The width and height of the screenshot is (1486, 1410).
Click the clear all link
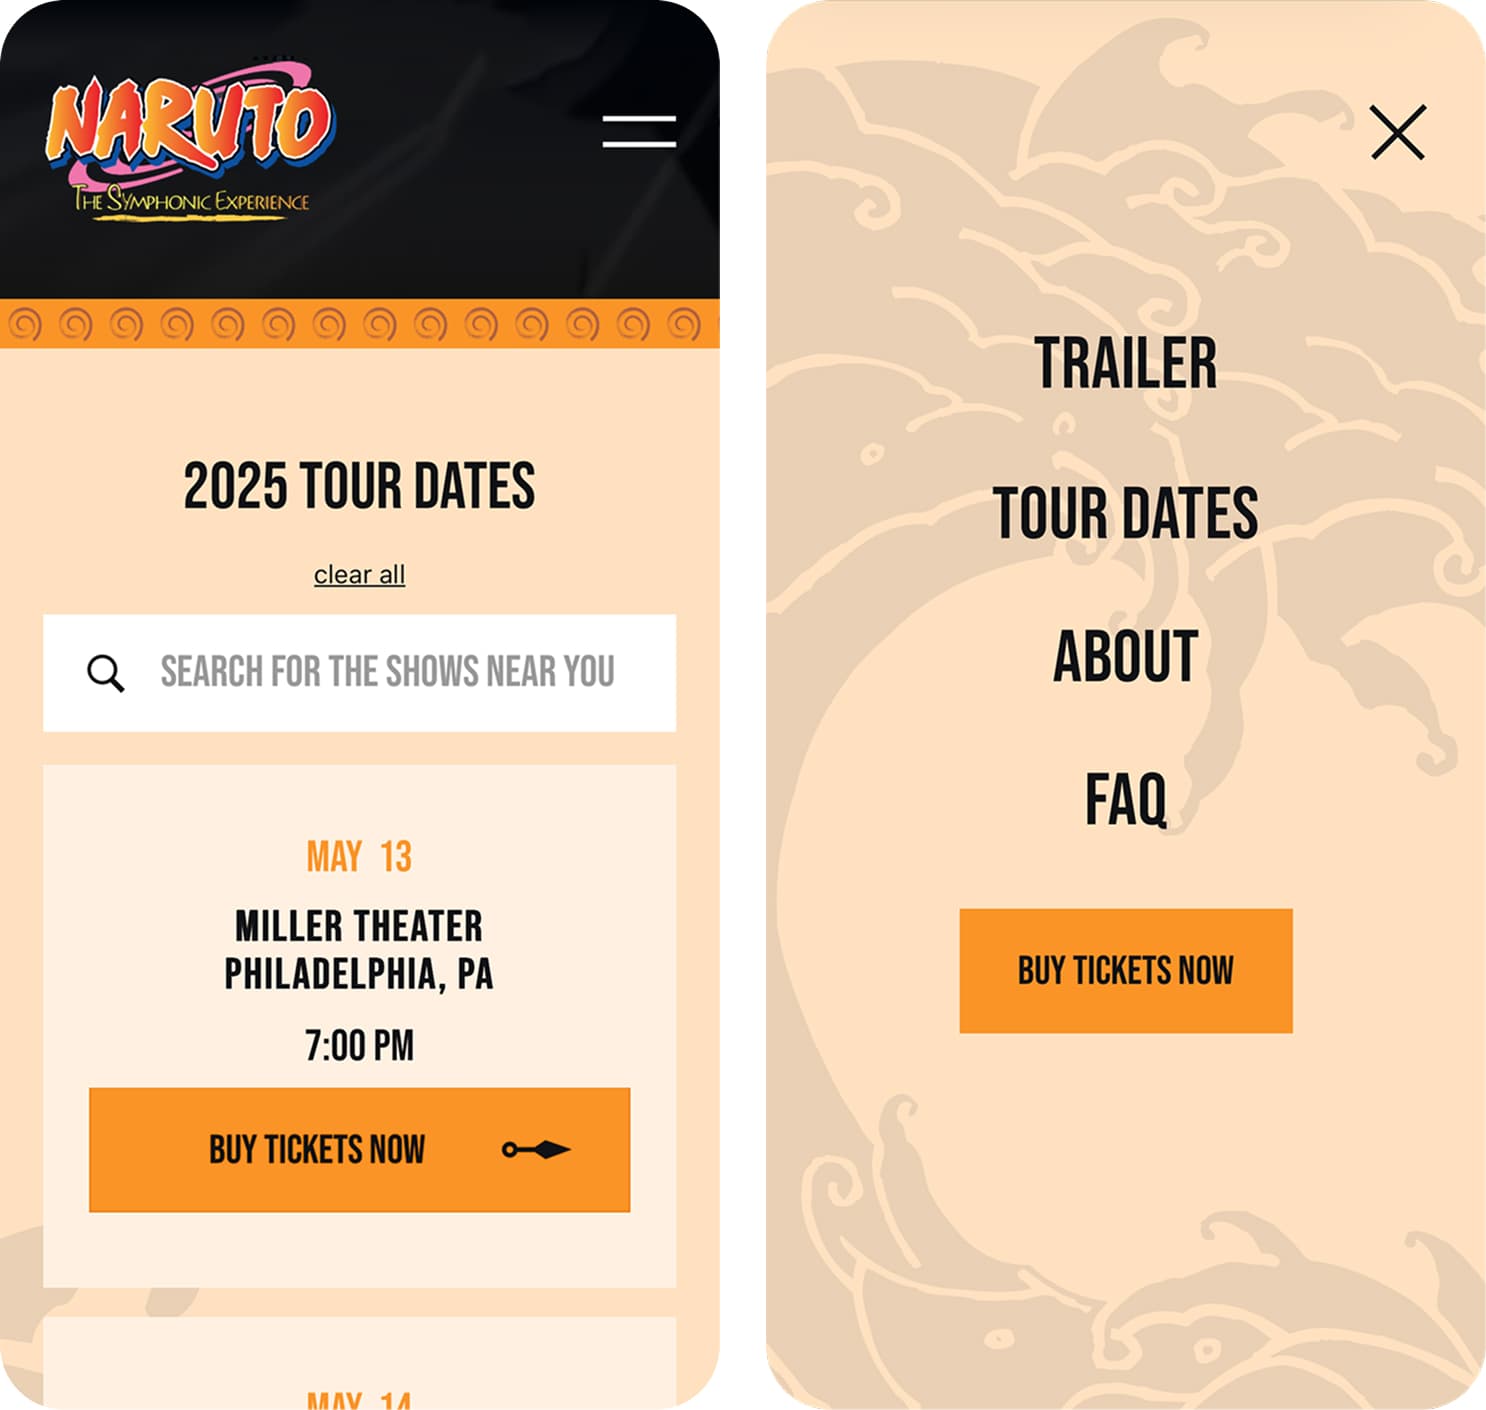[x=359, y=575]
